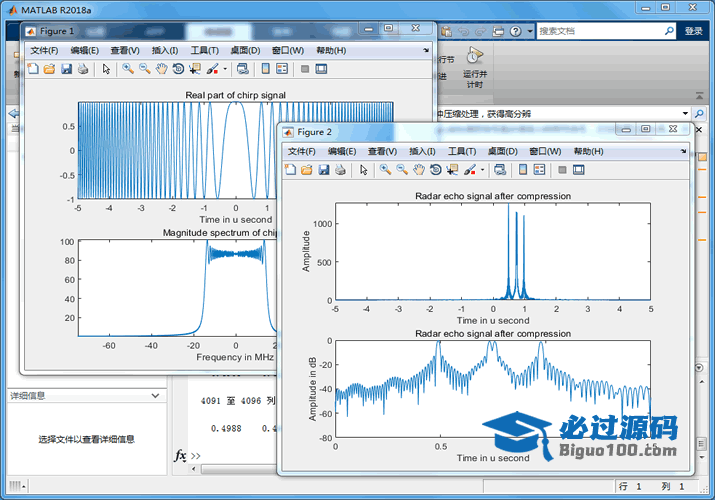Hide plot tools in Figure 1

tap(305, 69)
